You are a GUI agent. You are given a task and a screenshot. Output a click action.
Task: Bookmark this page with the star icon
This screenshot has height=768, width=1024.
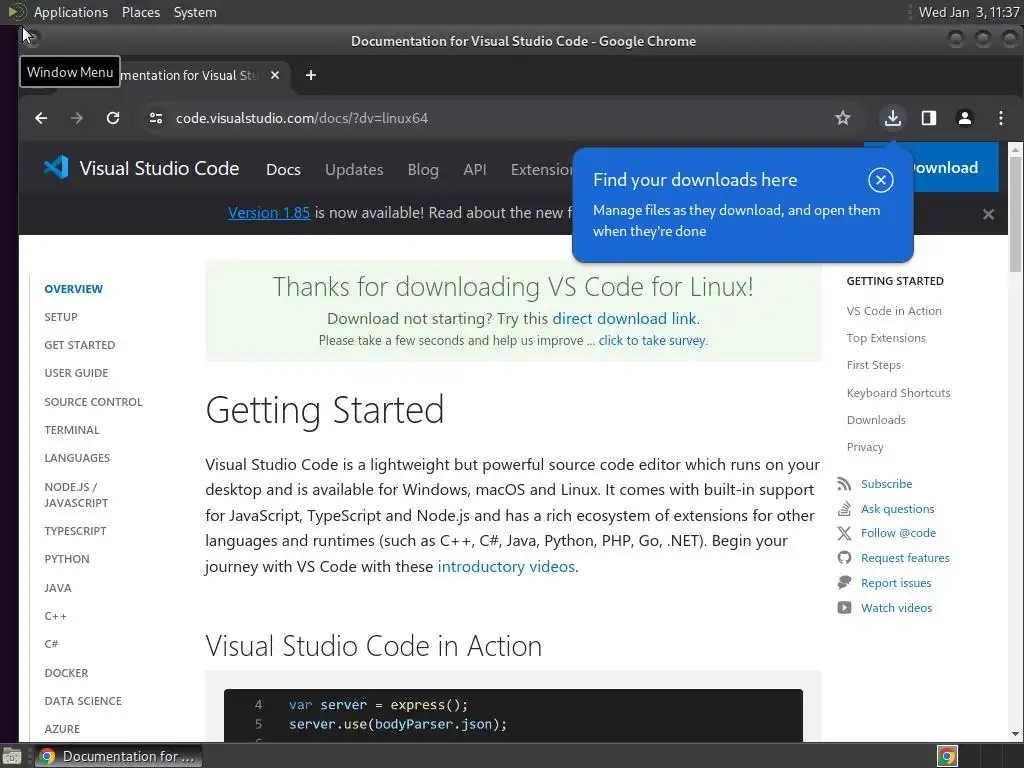pyautogui.click(x=842, y=118)
